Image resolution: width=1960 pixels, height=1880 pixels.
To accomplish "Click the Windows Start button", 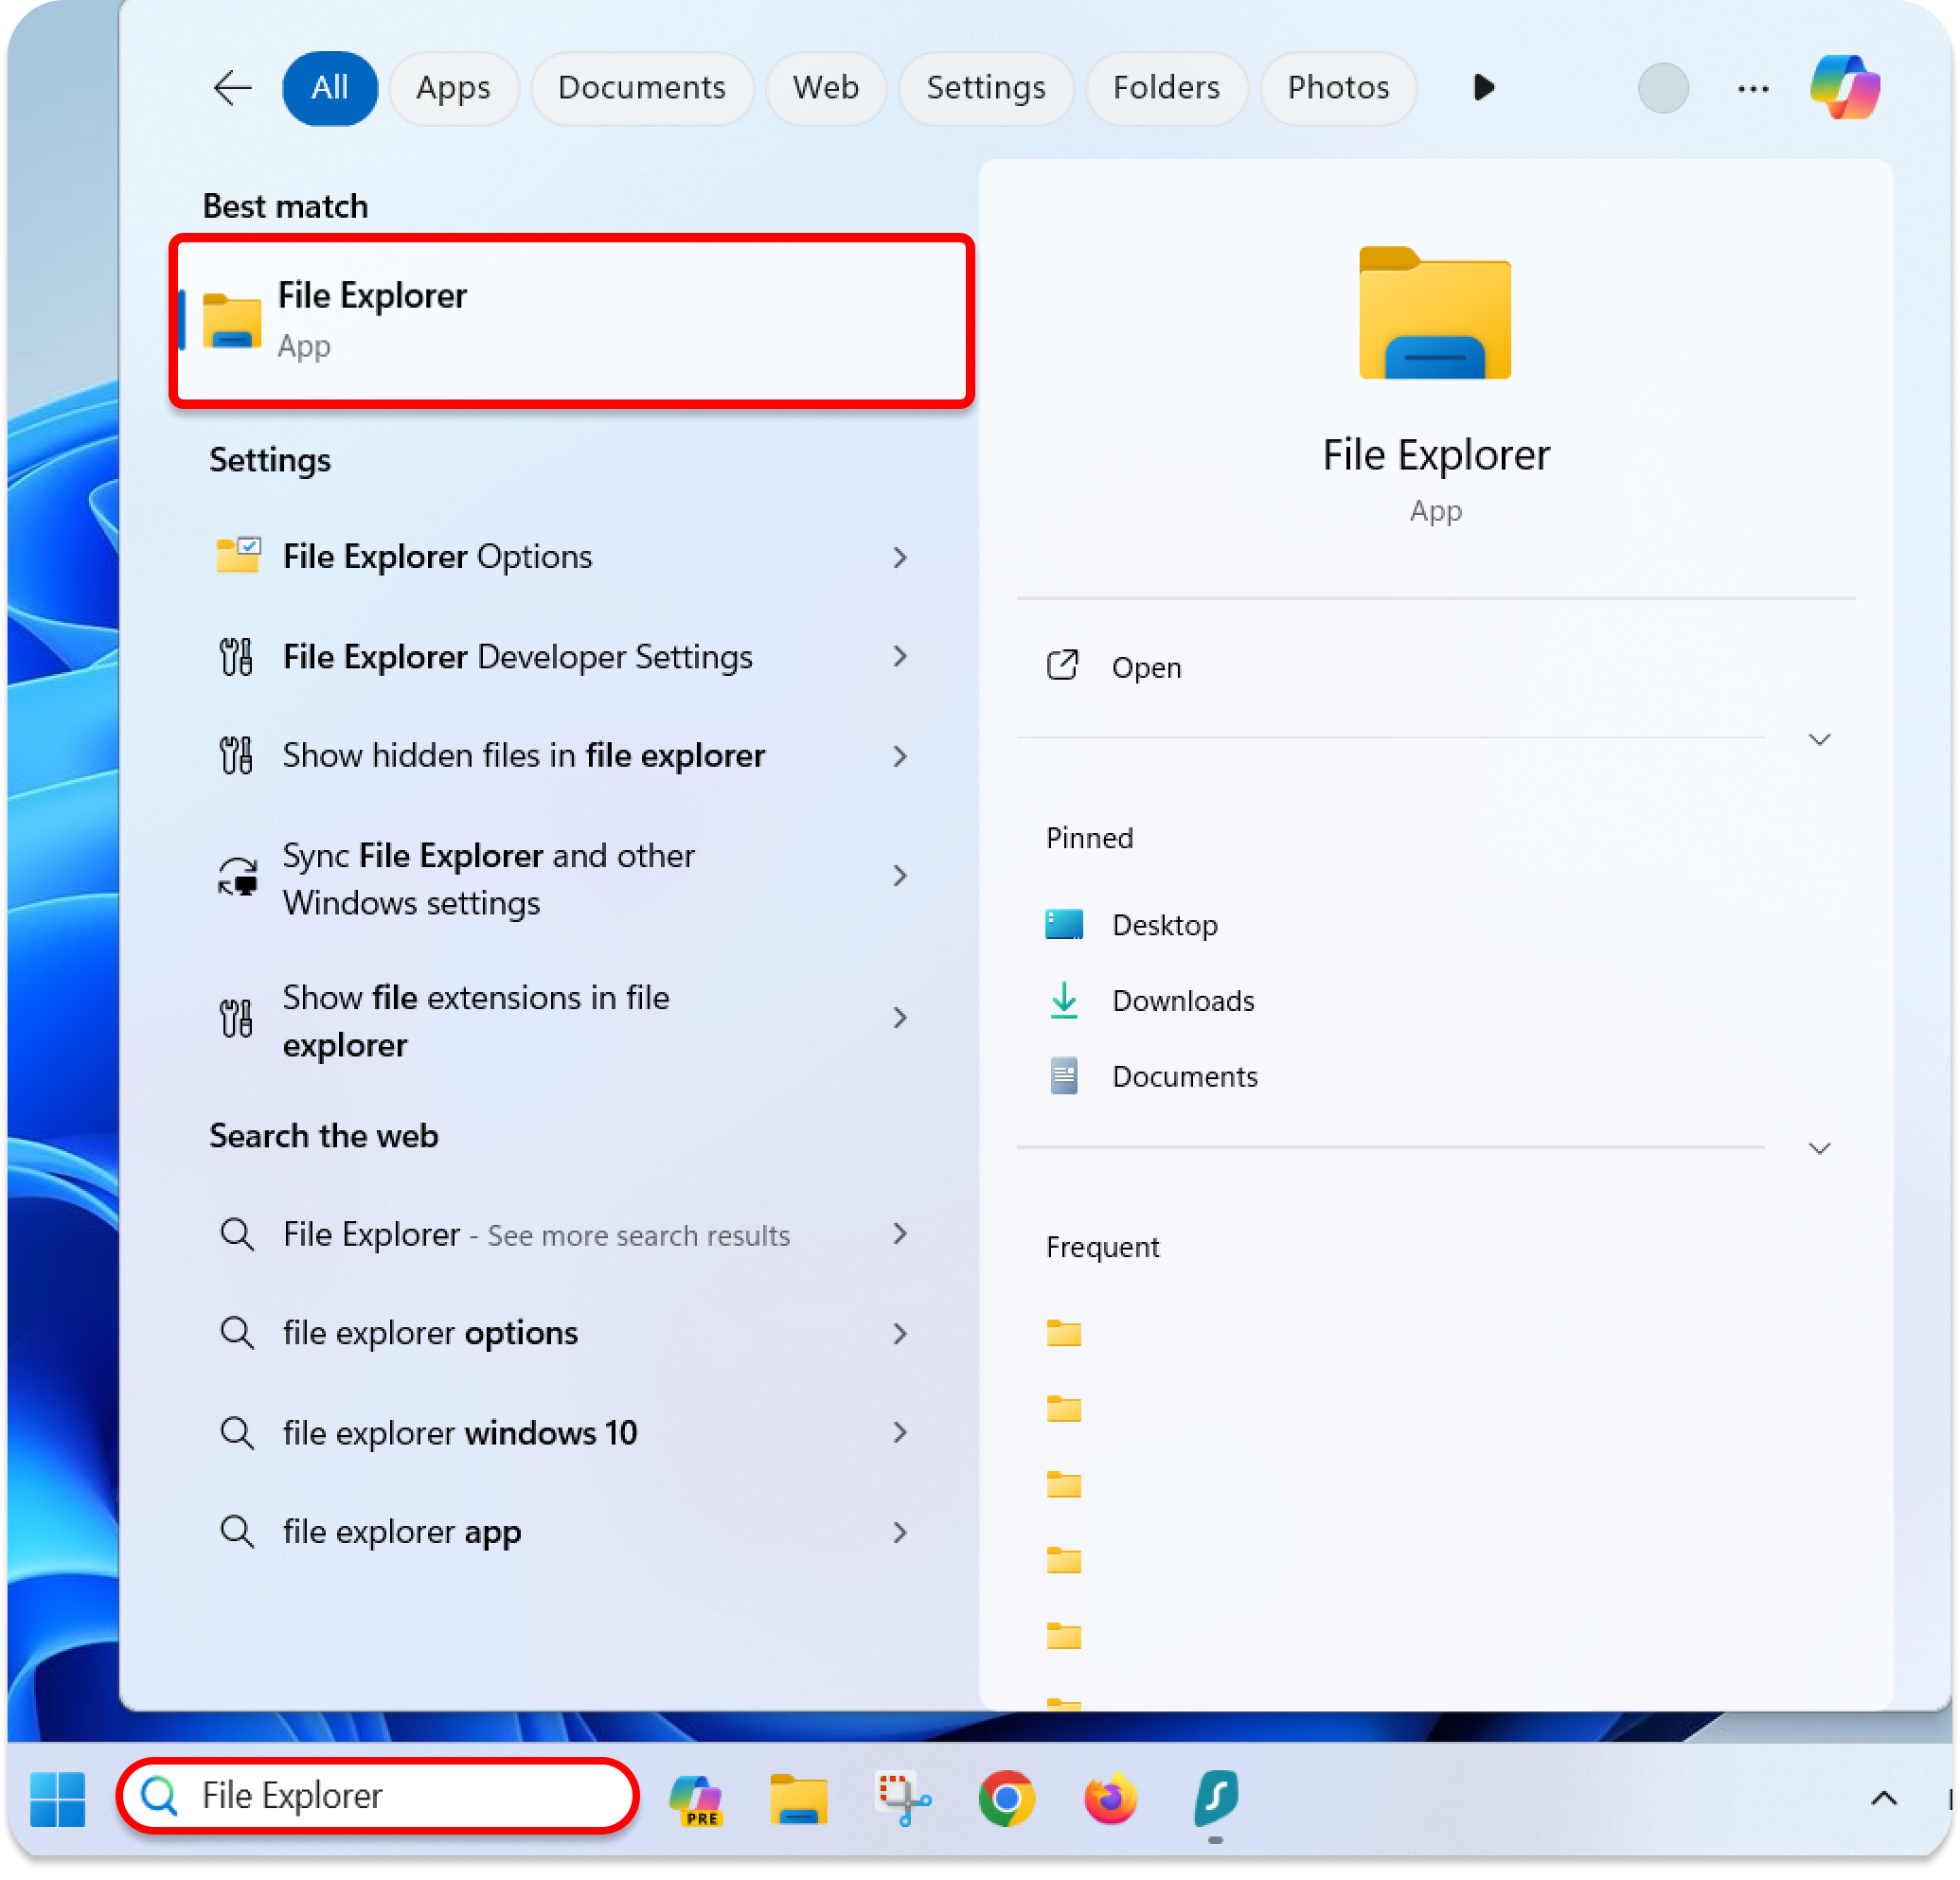I will point(57,1797).
